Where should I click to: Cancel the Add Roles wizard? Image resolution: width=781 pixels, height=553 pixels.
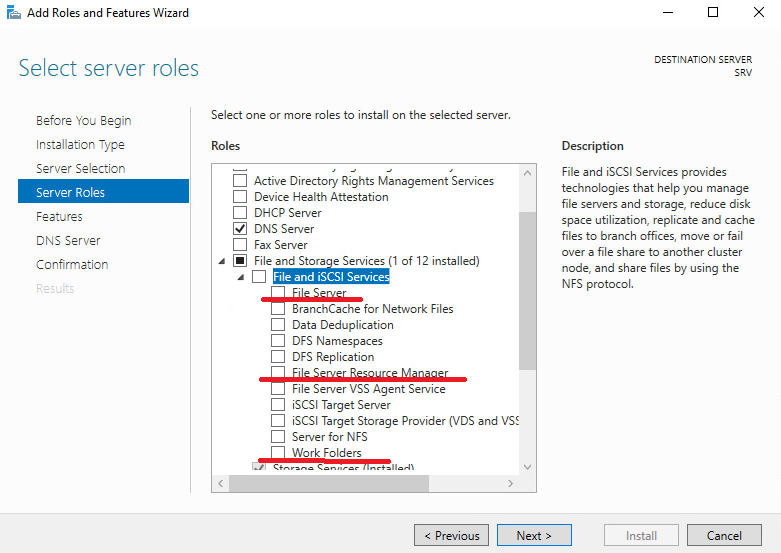(x=724, y=535)
